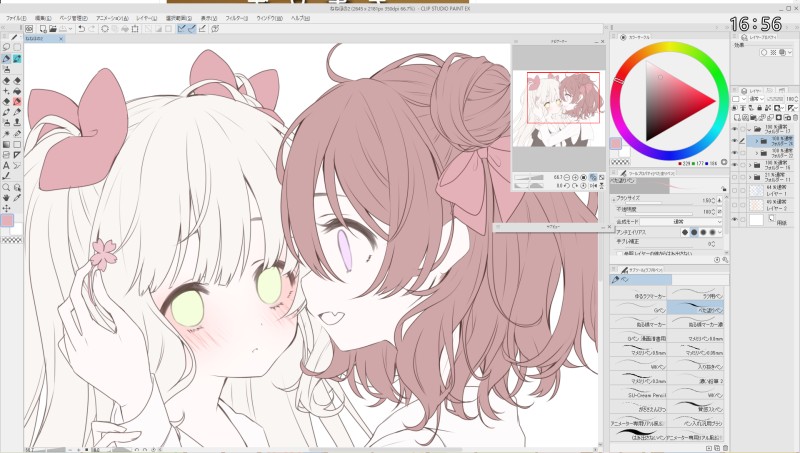Click the ブラシサイズ slider bar
The image size is (800, 453).
tap(659, 203)
